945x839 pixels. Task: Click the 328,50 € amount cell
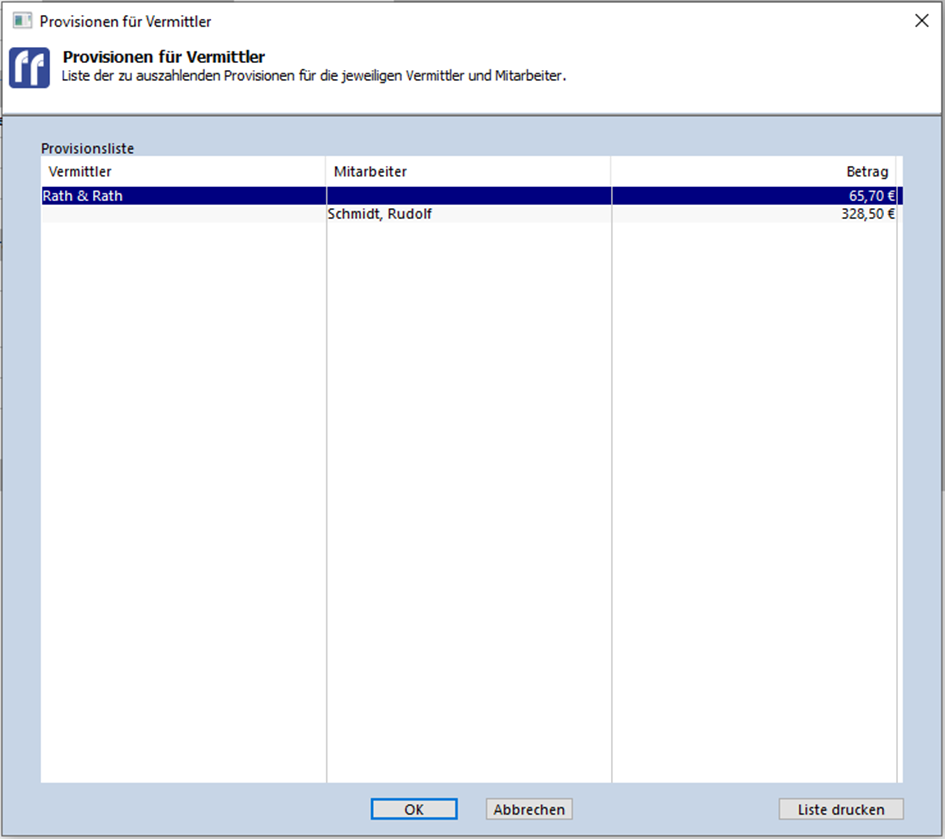[867, 214]
